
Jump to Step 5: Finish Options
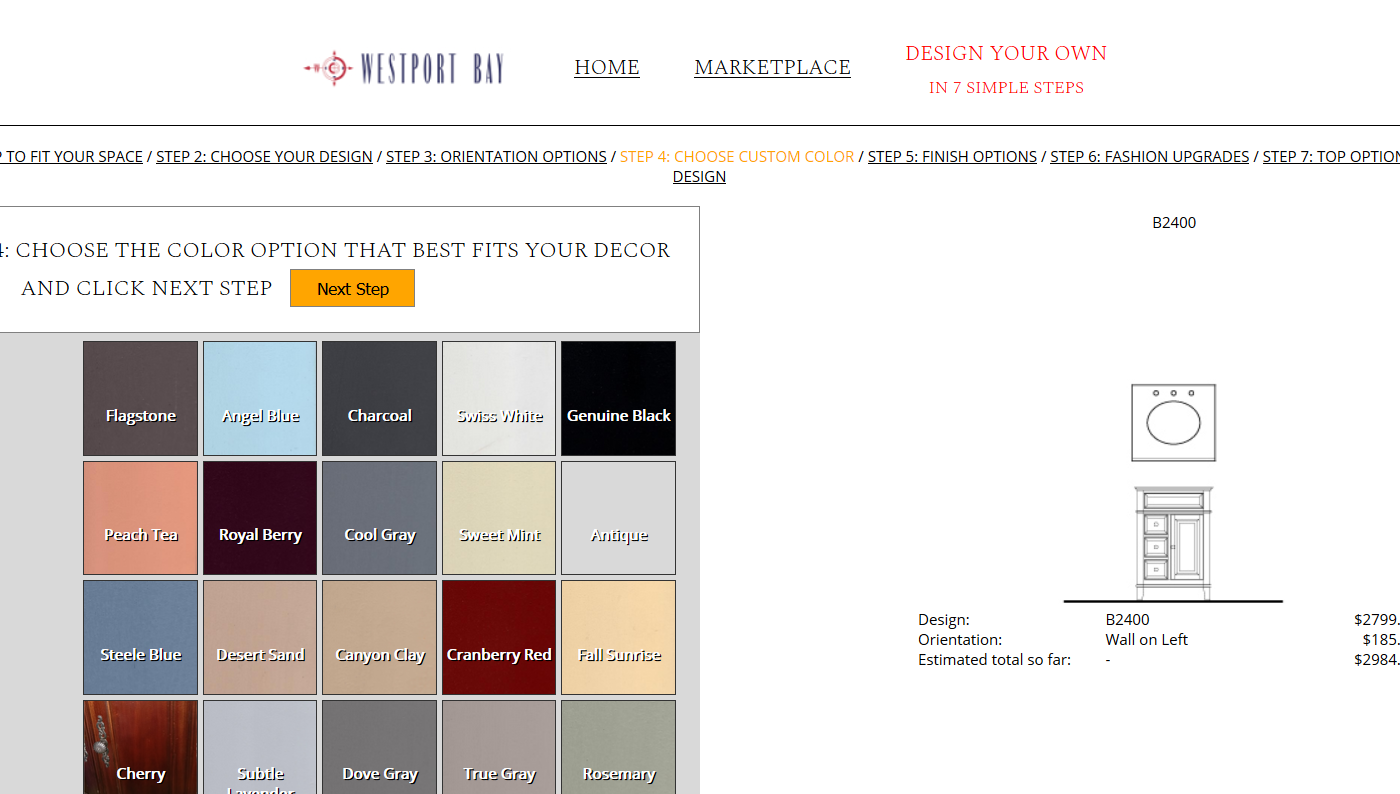tap(952, 157)
